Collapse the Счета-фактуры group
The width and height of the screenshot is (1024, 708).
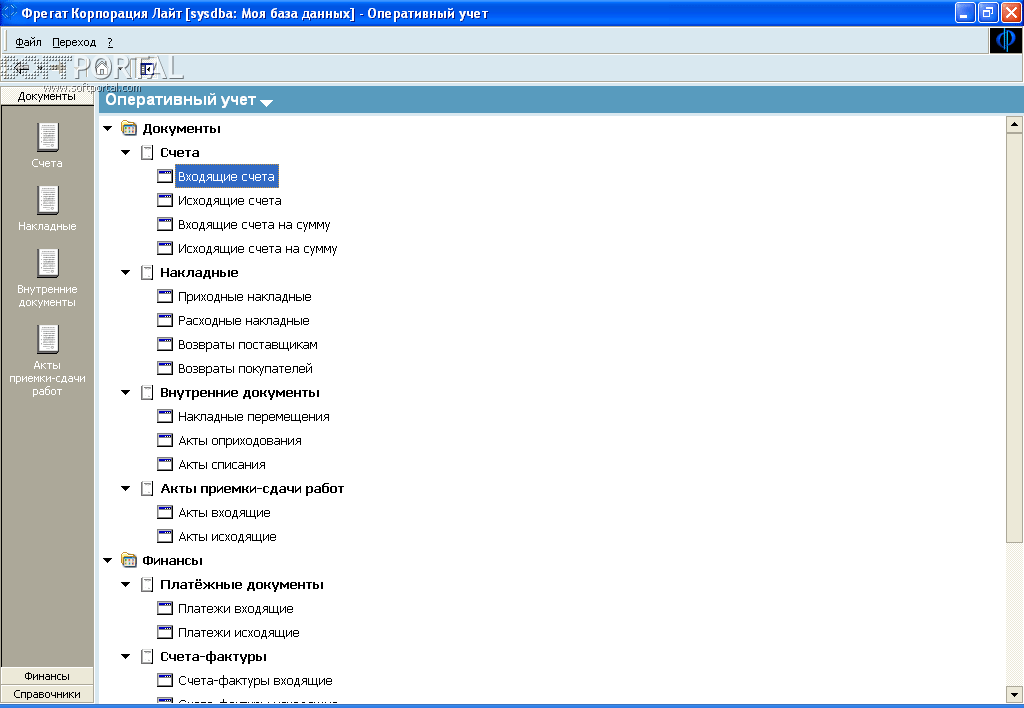tap(125, 657)
